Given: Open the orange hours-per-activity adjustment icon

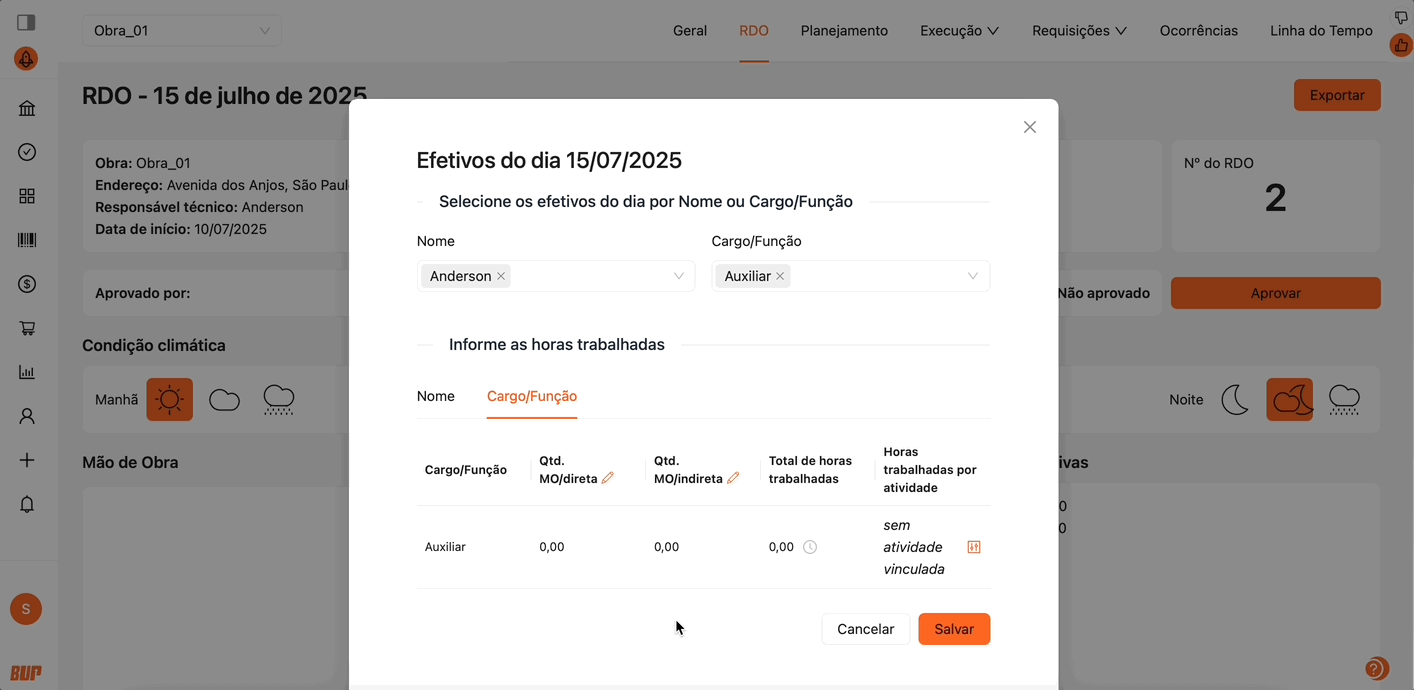Looking at the screenshot, I should 973,547.
